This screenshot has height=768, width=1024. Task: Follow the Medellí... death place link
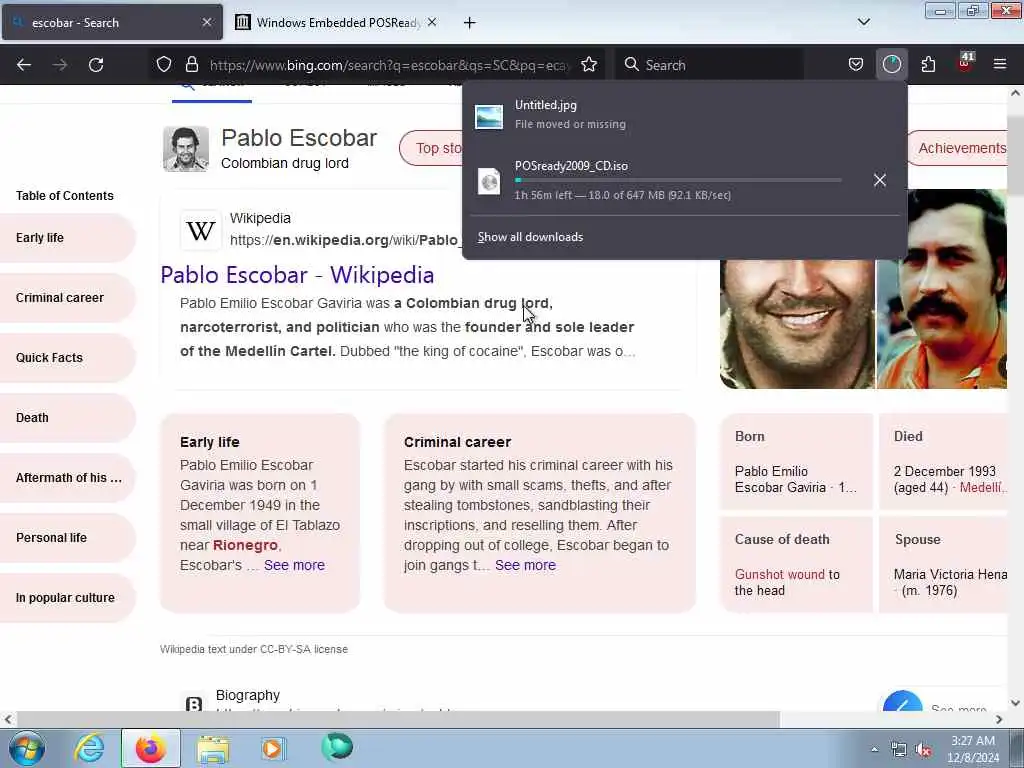[984, 487]
